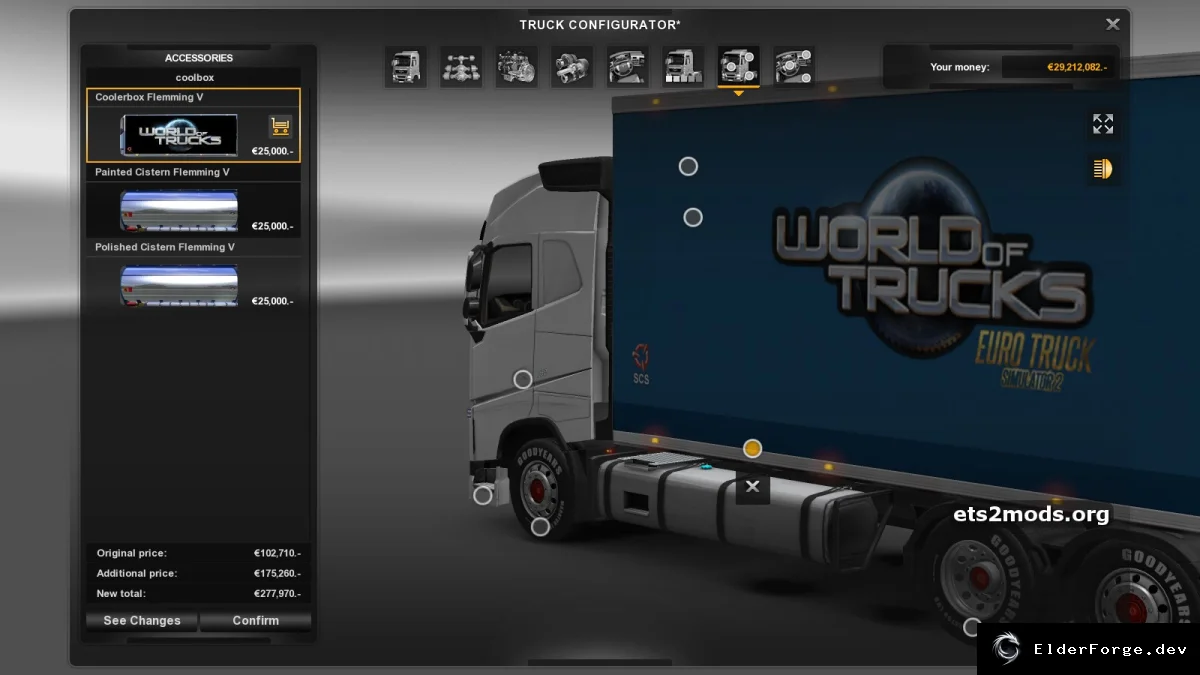Image resolution: width=1200 pixels, height=675 pixels.
Task: Click the 'coolbox' category header
Action: (x=194, y=77)
